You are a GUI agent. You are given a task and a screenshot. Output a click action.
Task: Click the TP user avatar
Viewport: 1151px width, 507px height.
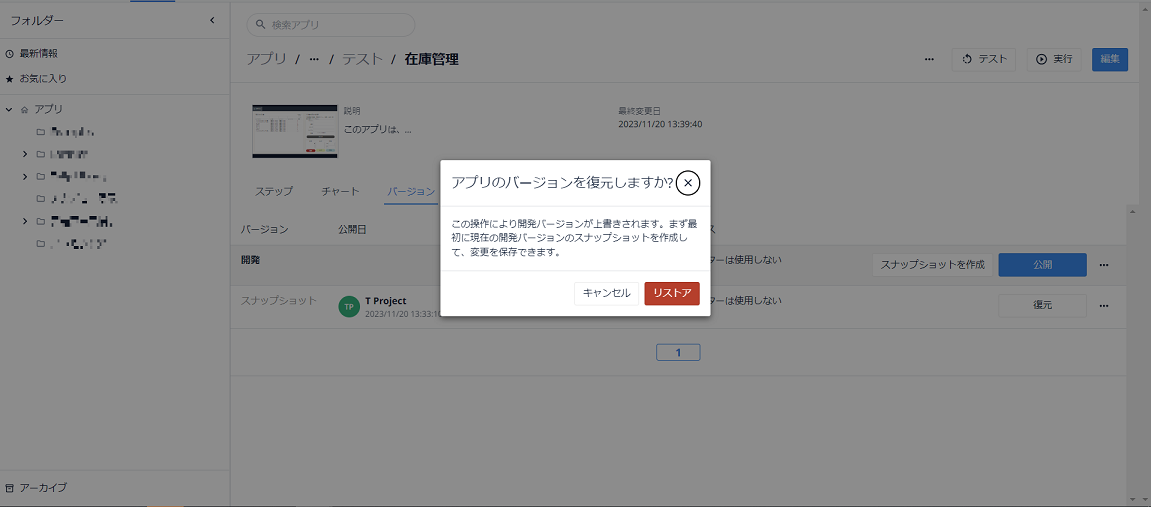[x=349, y=307]
